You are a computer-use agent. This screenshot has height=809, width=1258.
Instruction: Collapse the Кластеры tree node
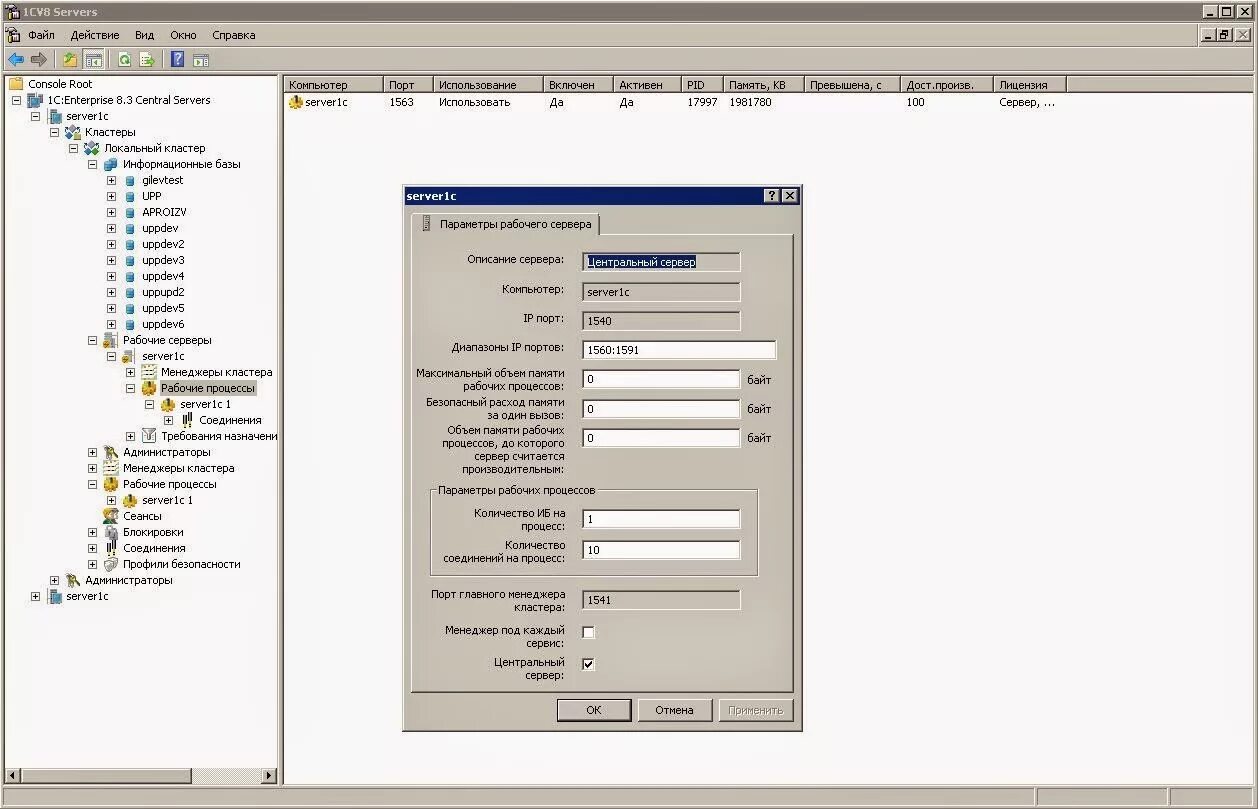[54, 132]
